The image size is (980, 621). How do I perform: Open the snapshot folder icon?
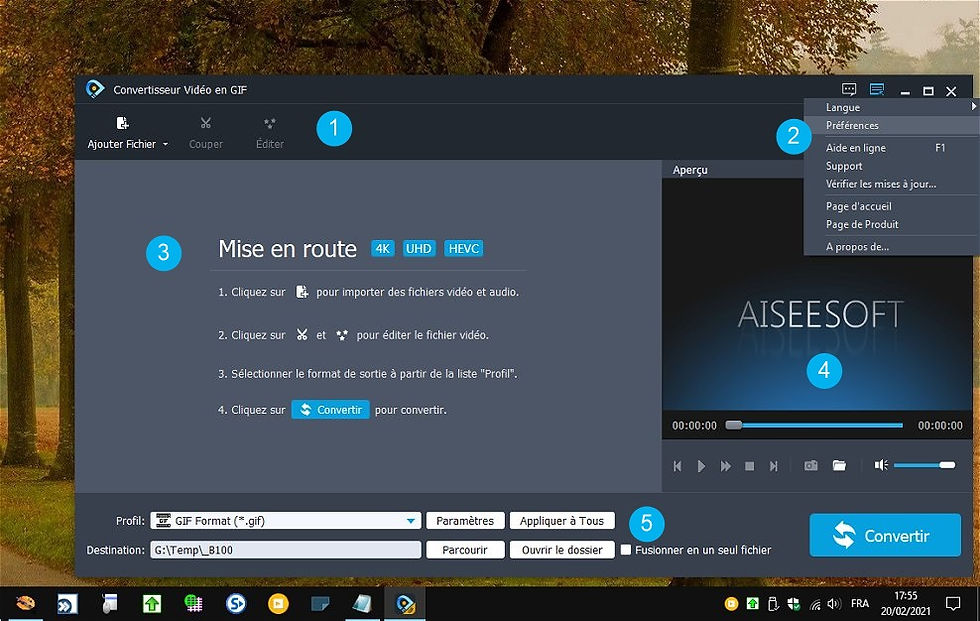click(839, 465)
